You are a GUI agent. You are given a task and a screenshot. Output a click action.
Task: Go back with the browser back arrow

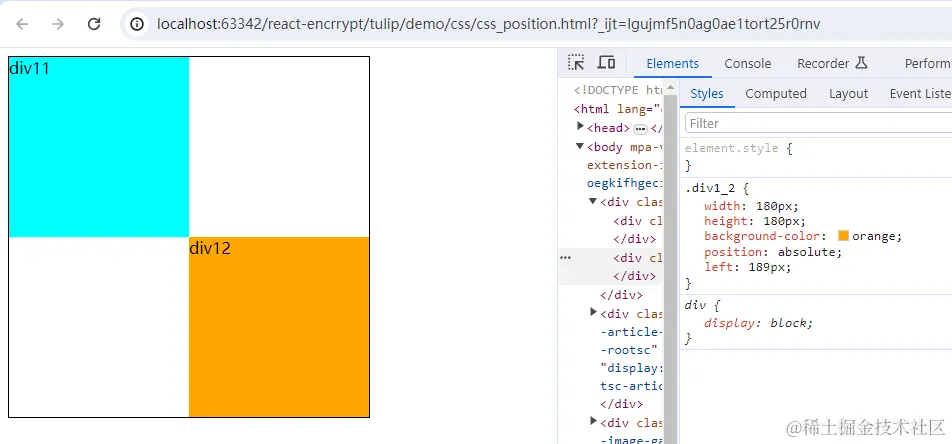pos(22,24)
